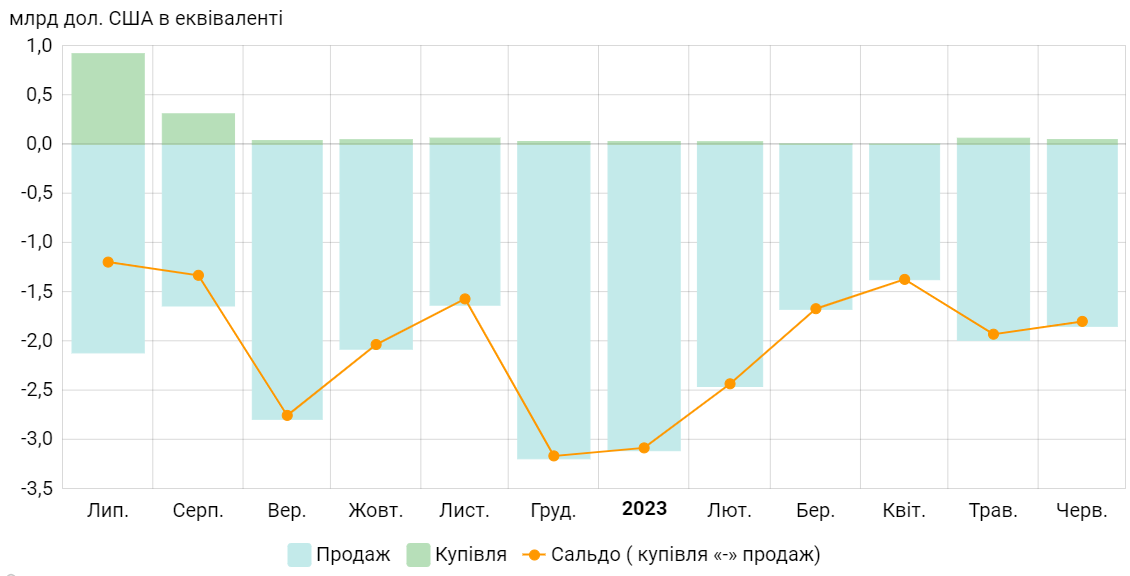Click the green purchase bar for Серп.
This screenshot has width=1130, height=576.
pos(198,128)
